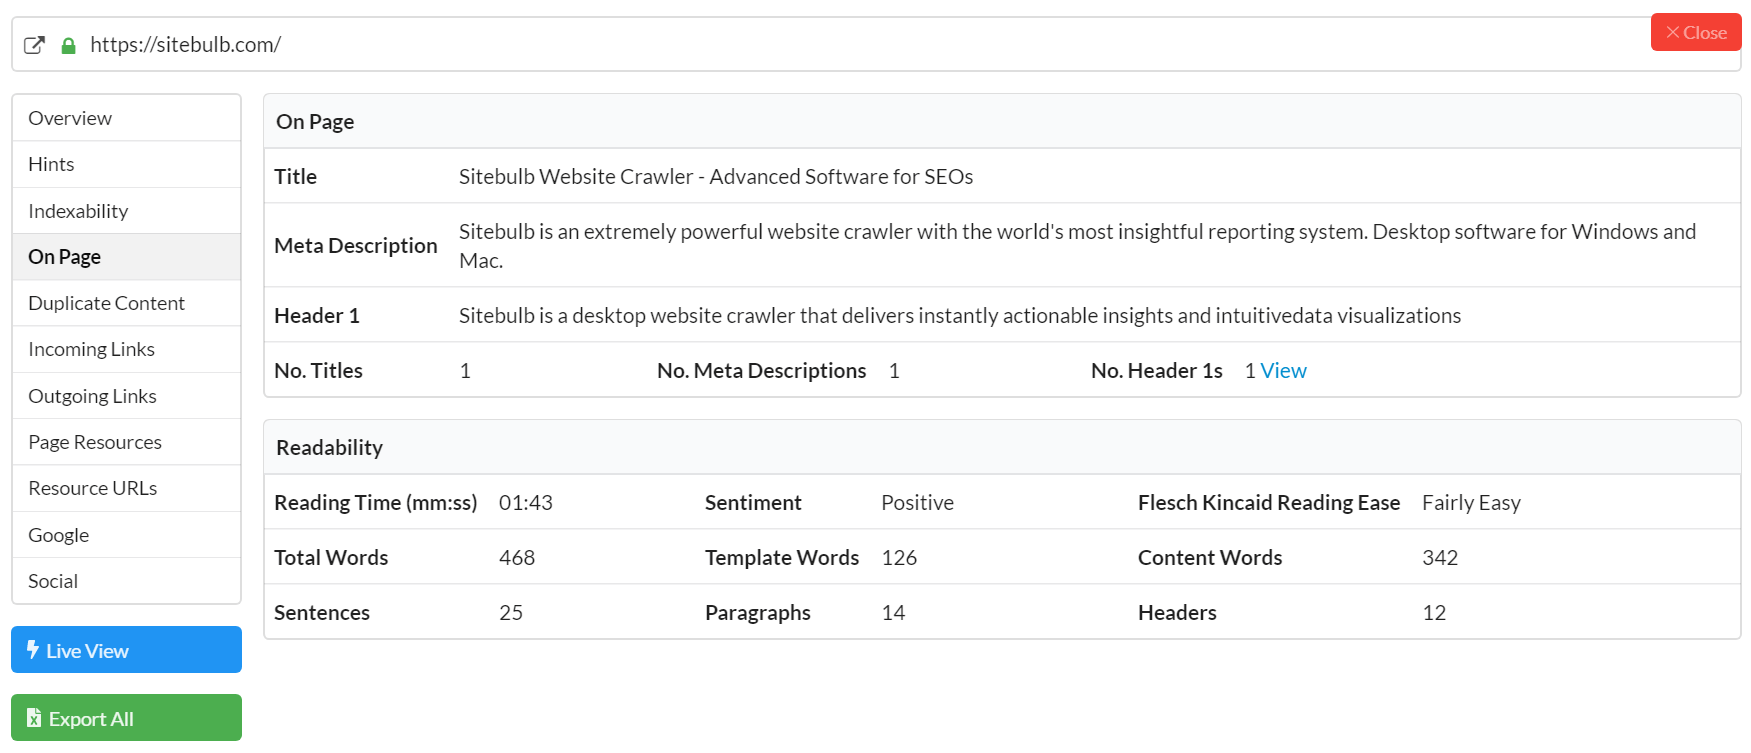
Task: Click the Readability panel heading
Action: pyautogui.click(x=329, y=448)
